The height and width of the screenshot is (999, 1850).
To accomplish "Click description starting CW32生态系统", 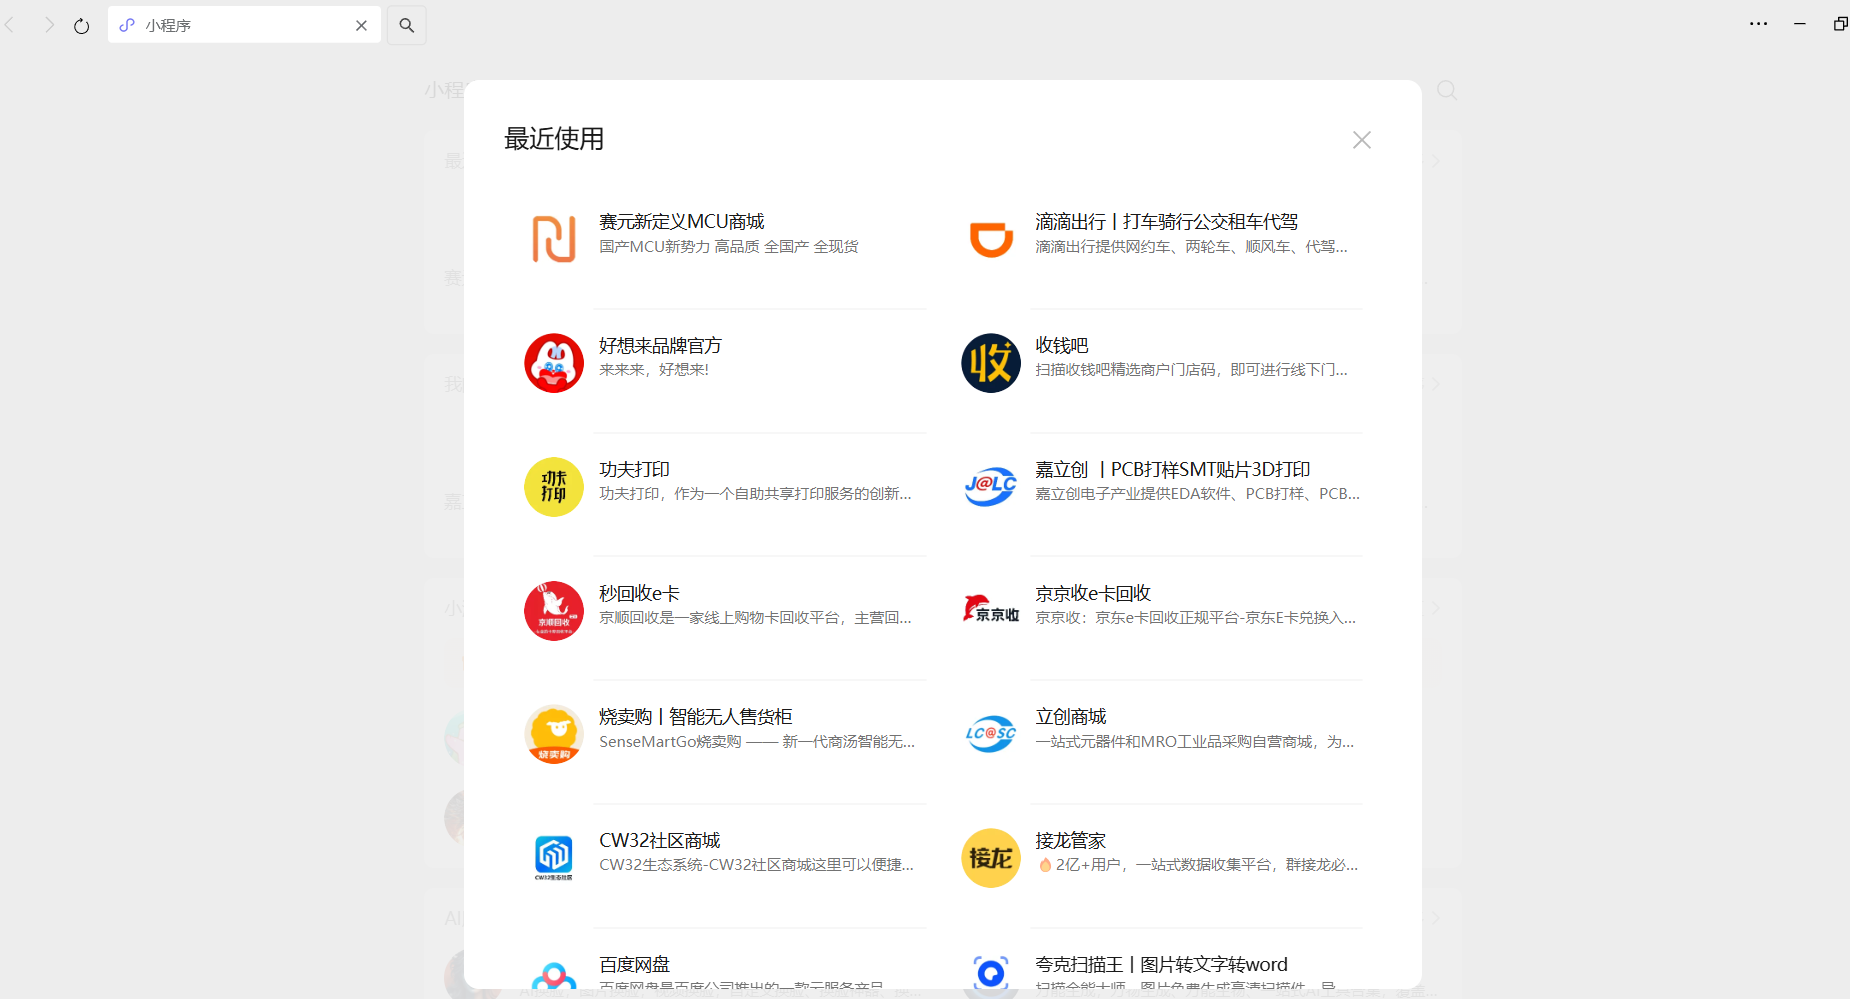I will (x=756, y=864).
